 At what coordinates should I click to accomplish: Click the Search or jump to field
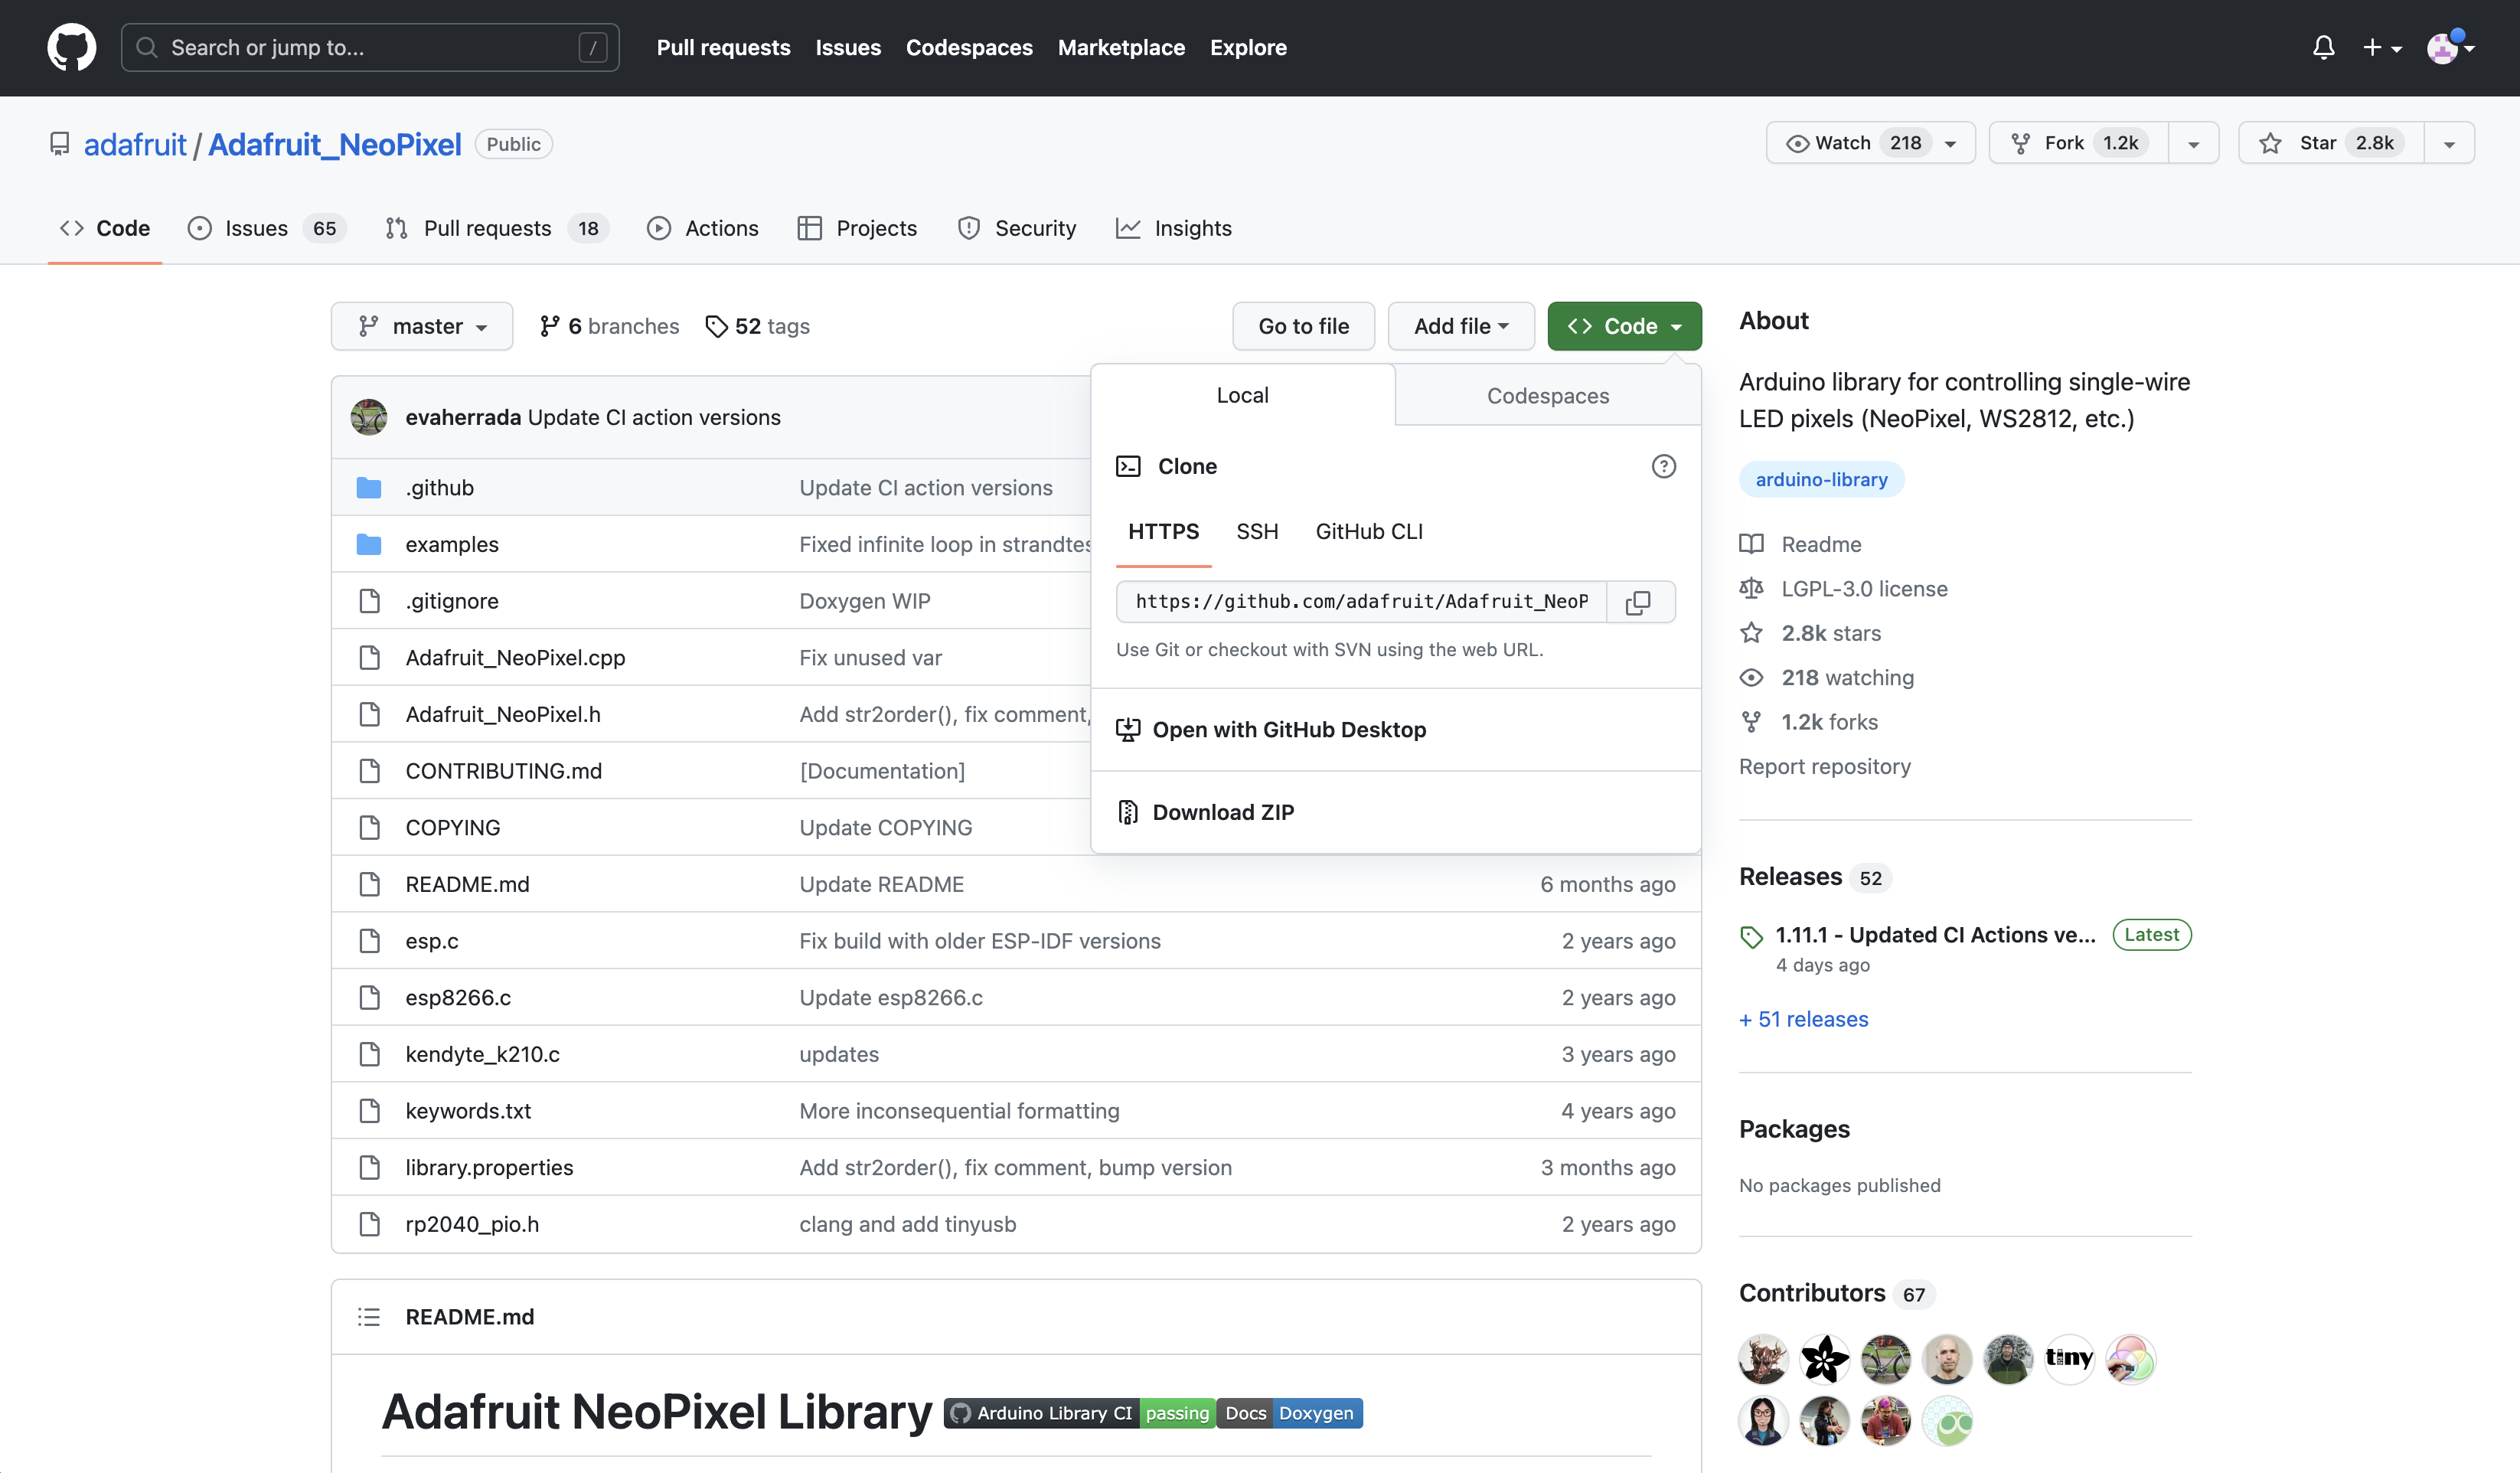pyautogui.click(x=370, y=47)
